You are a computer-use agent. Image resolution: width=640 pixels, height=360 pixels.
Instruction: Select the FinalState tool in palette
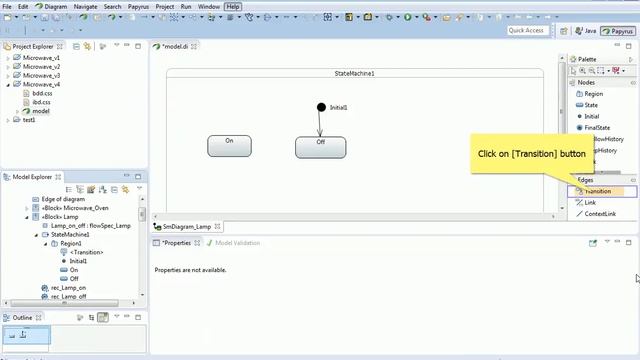[593, 128]
